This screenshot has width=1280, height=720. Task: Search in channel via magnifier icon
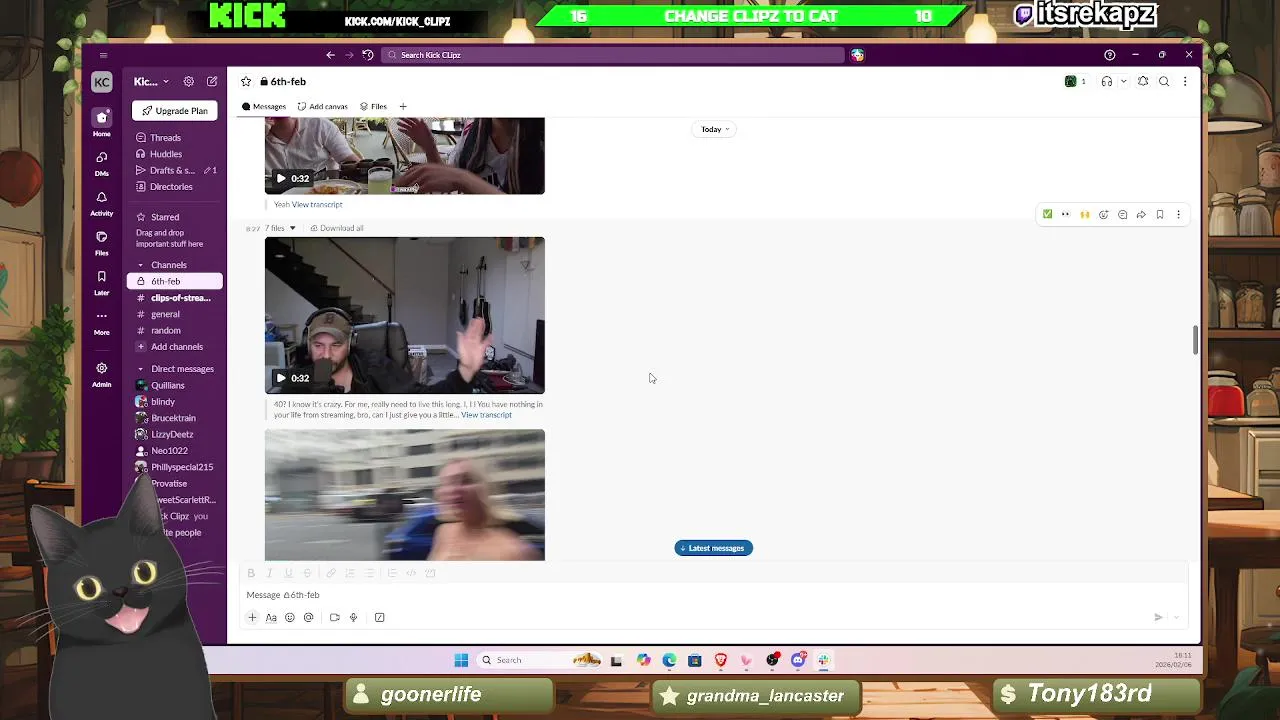tap(1164, 82)
